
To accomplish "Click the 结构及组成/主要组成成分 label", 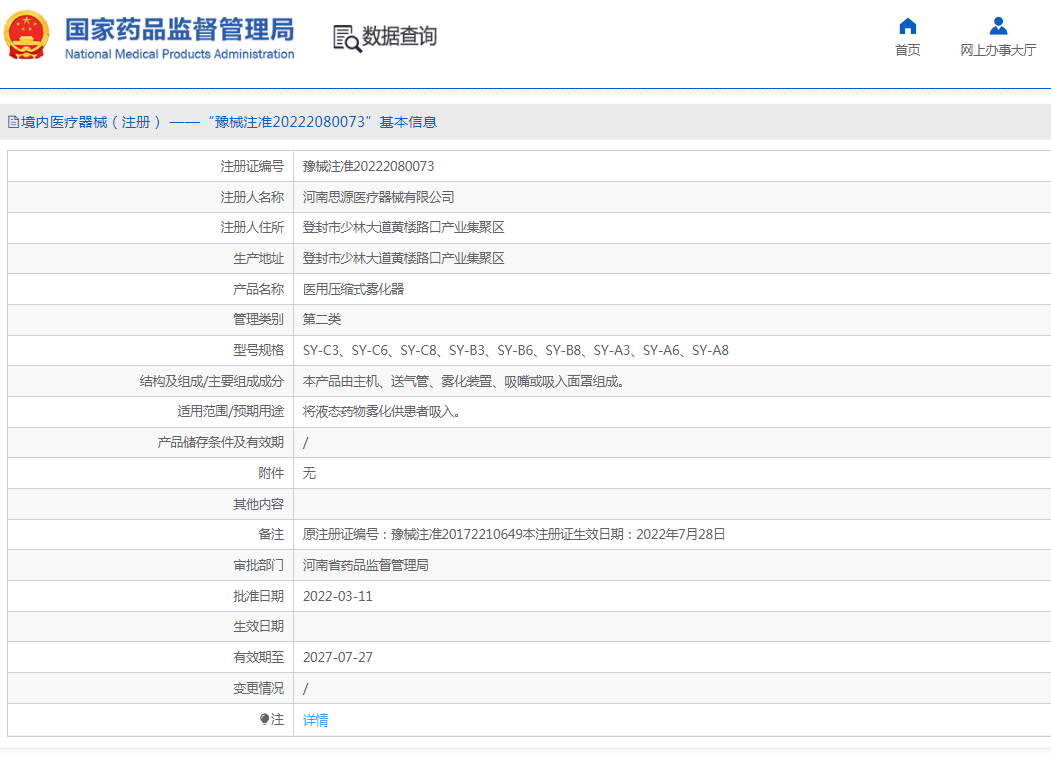I will pos(212,381).
